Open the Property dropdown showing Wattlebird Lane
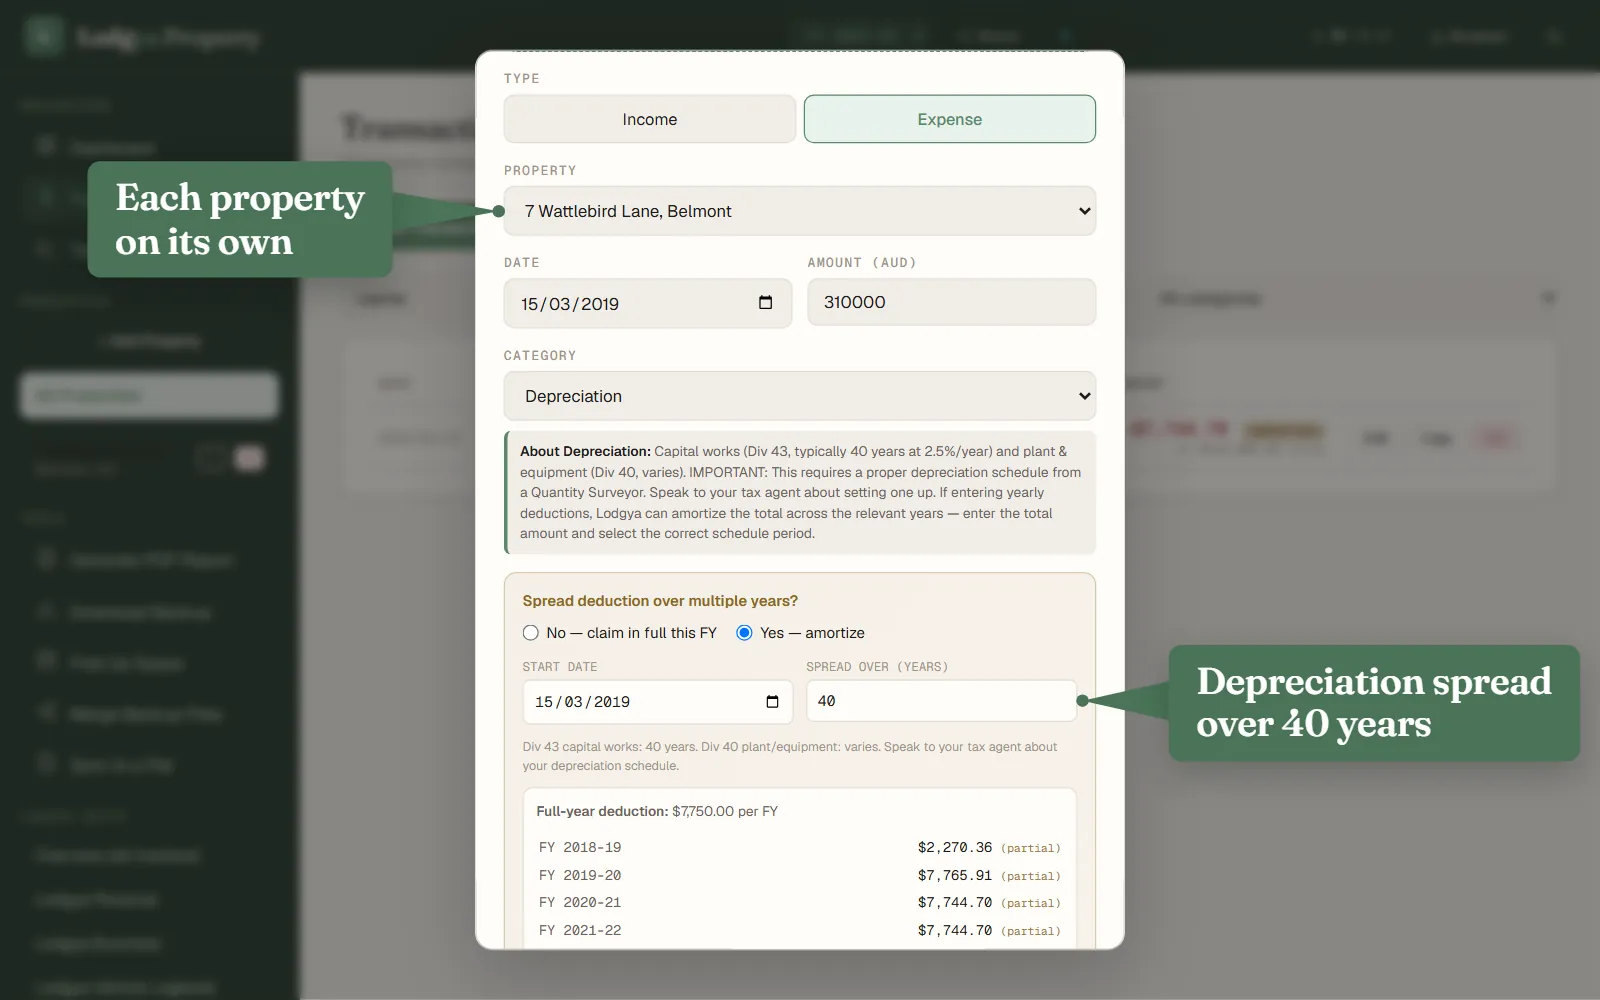This screenshot has height=1000, width=1600. point(800,211)
